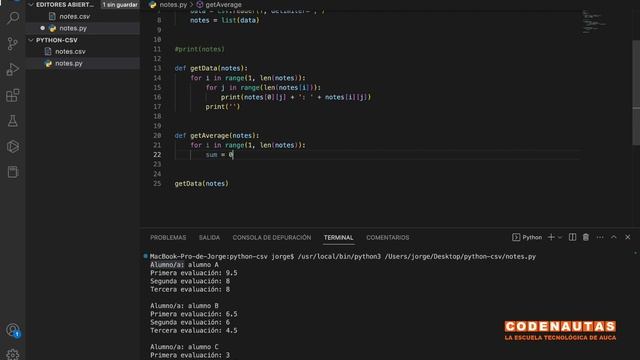Switch to Consola de Depuración tab
This screenshot has height=360, width=640.
[272, 238]
